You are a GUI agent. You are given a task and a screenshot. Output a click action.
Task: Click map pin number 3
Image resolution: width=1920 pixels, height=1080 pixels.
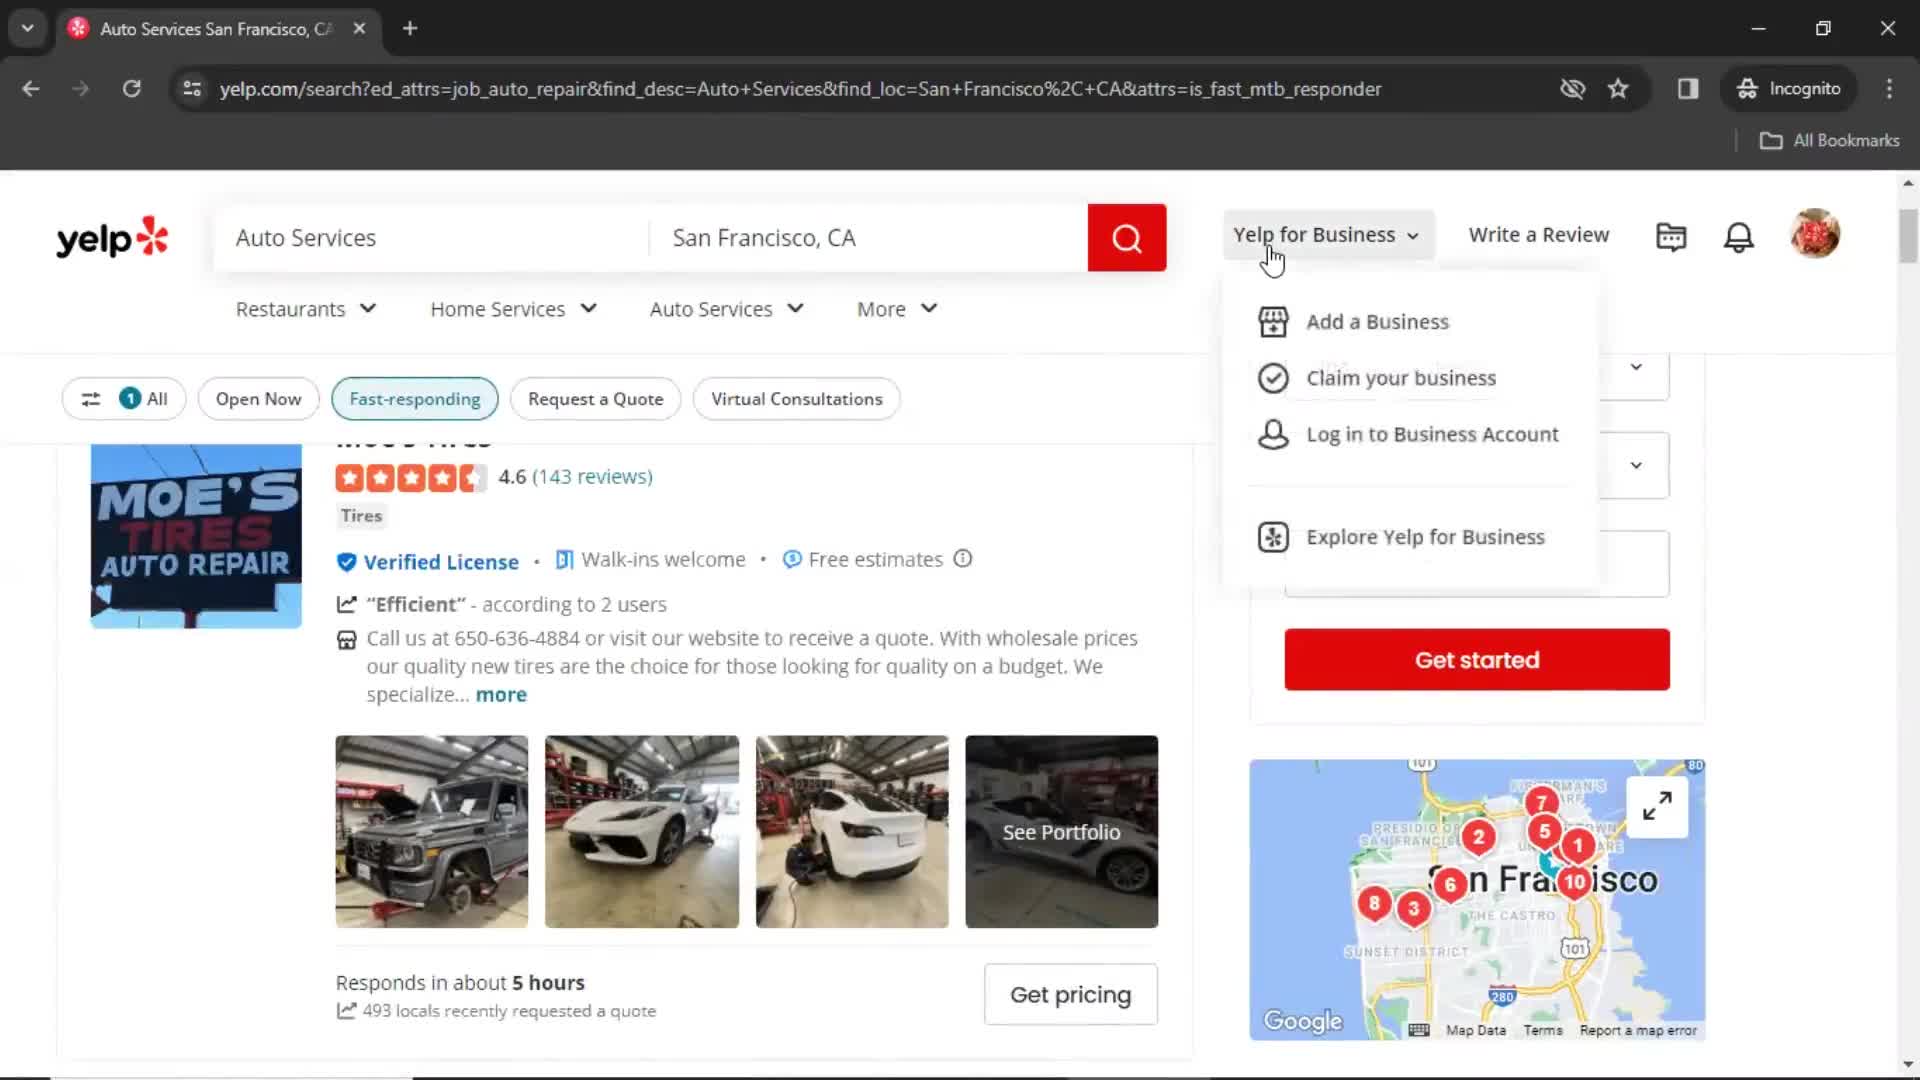pos(1413,909)
